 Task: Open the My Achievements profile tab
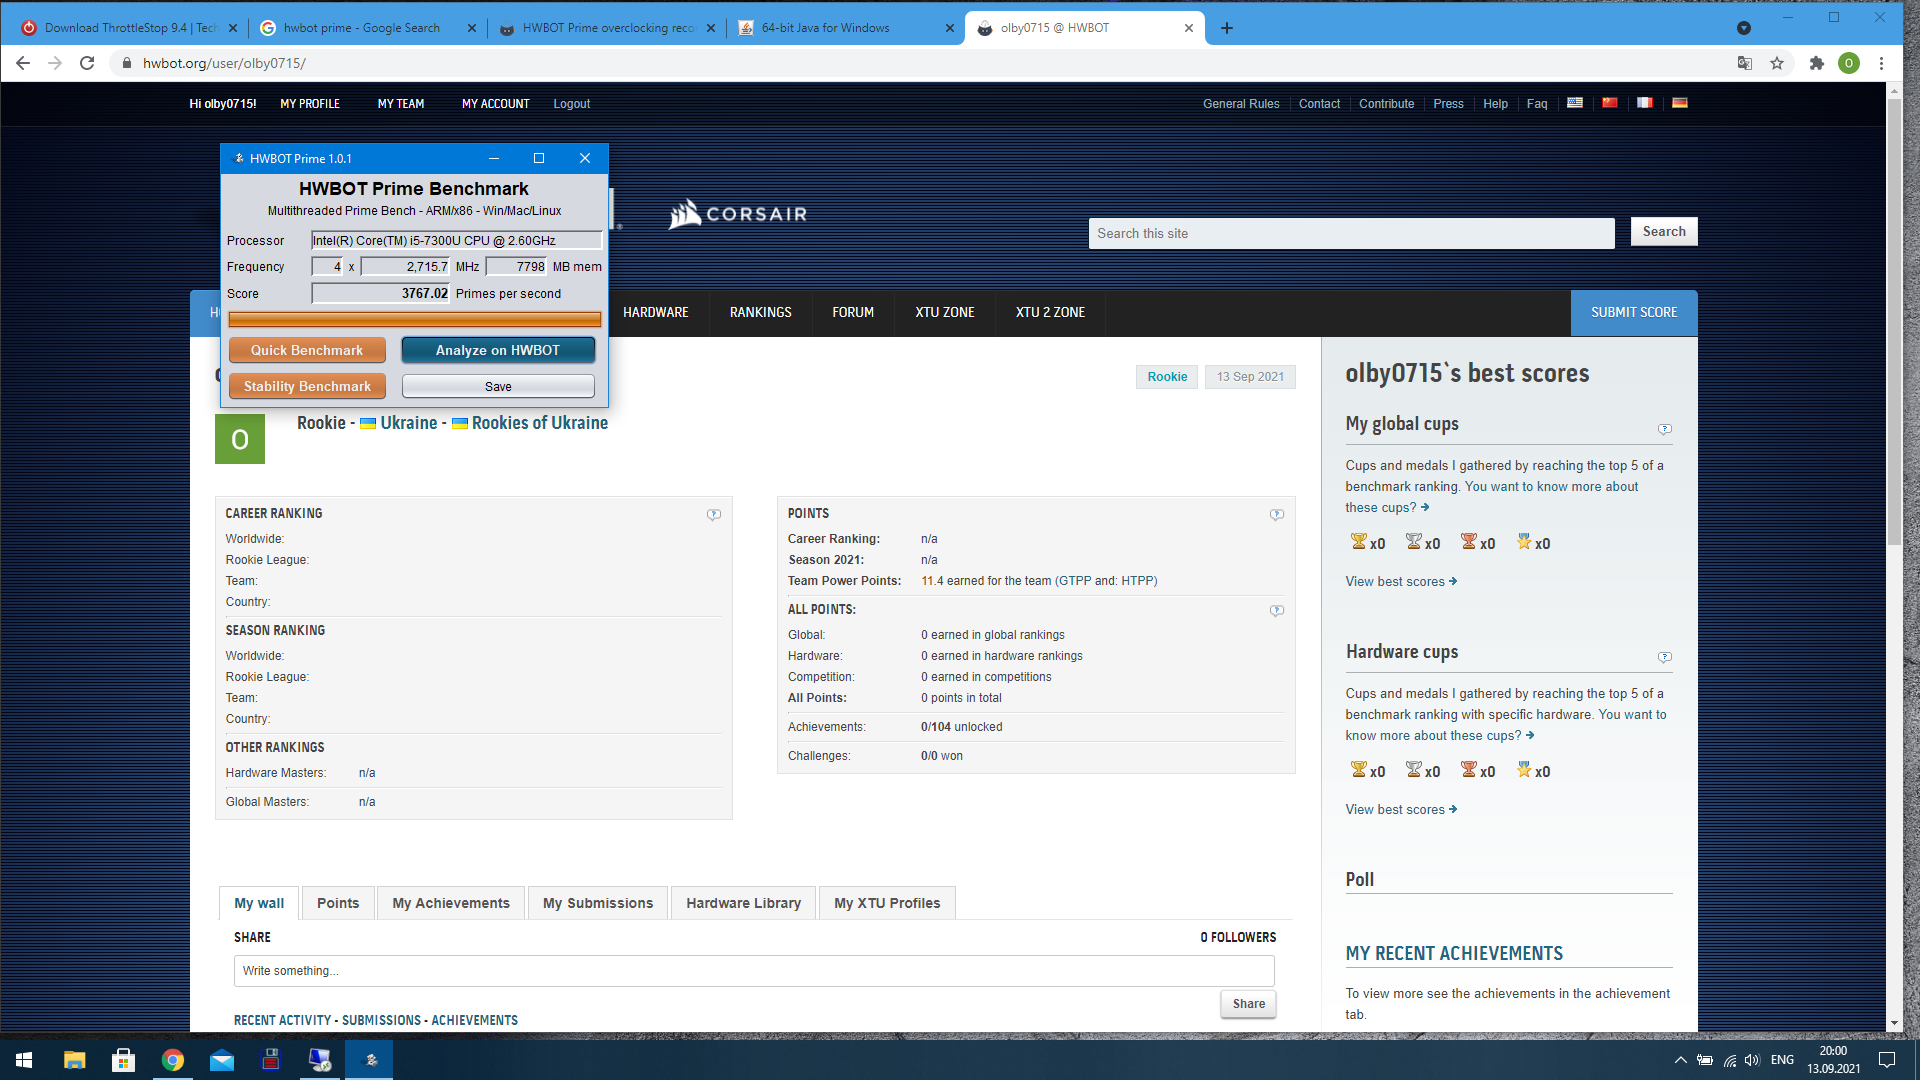(x=451, y=903)
